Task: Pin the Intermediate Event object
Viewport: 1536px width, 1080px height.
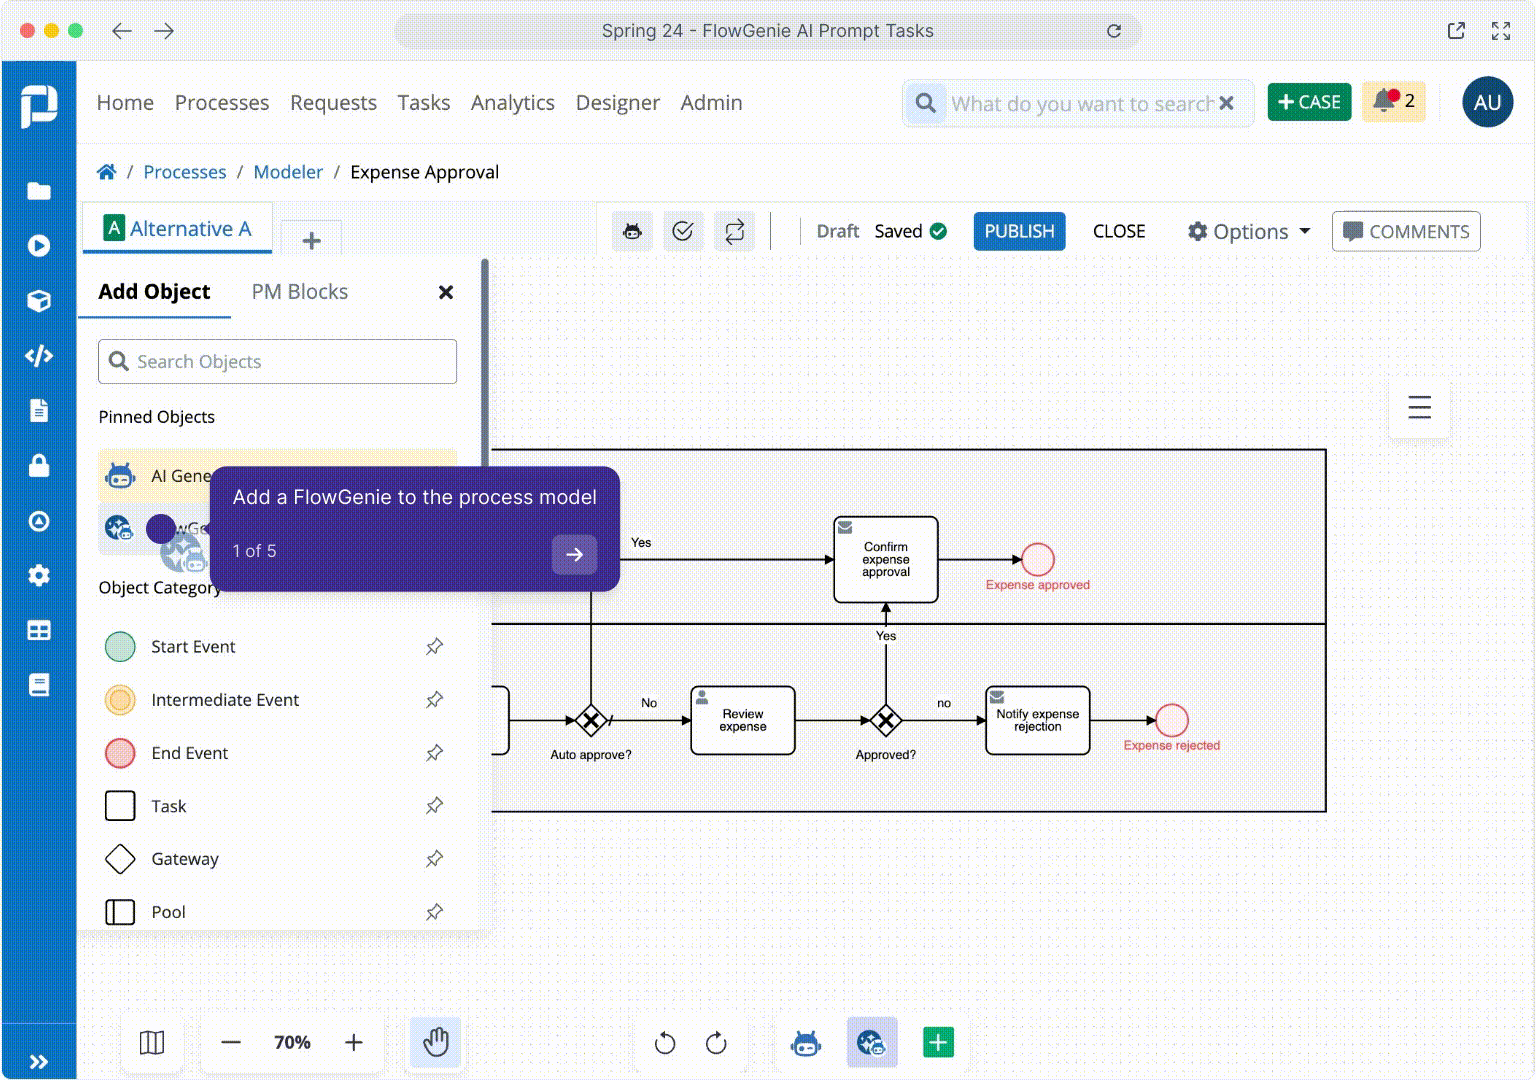Action: click(x=434, y=699)
